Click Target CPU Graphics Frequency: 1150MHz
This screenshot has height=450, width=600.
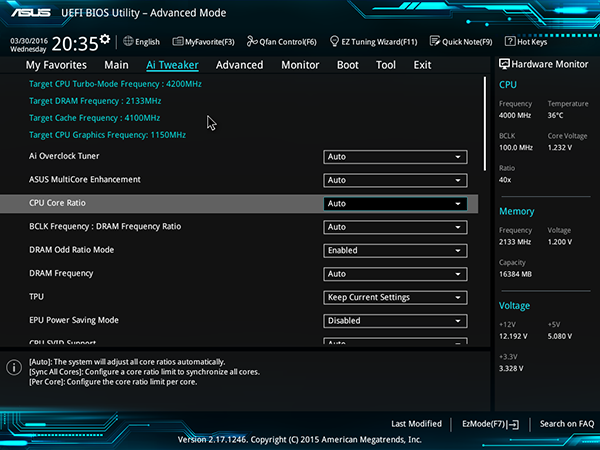coord(108,135)
